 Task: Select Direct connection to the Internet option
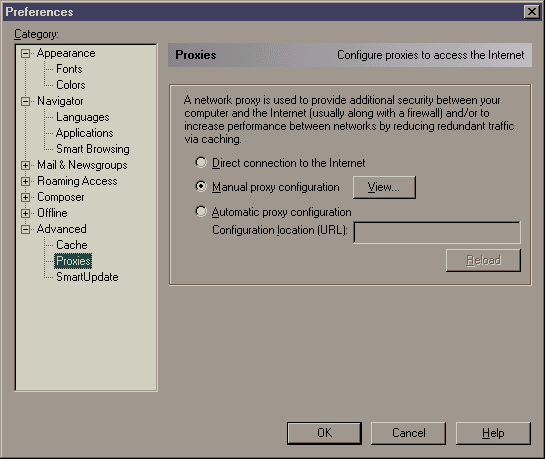coord(201,162)
